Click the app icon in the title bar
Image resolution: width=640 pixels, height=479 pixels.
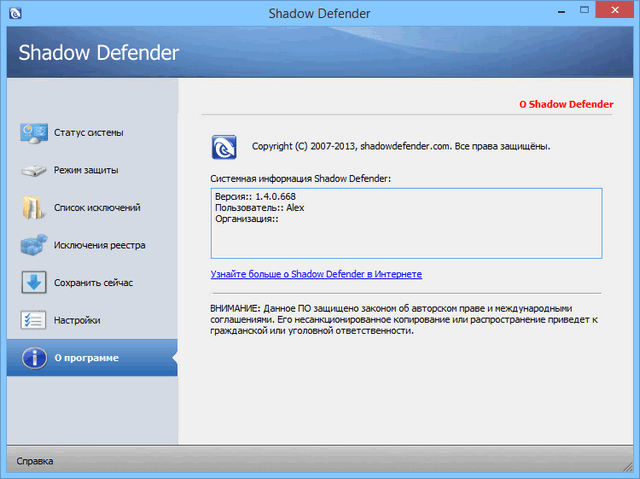pyautogui.click(x=15, y=13)
